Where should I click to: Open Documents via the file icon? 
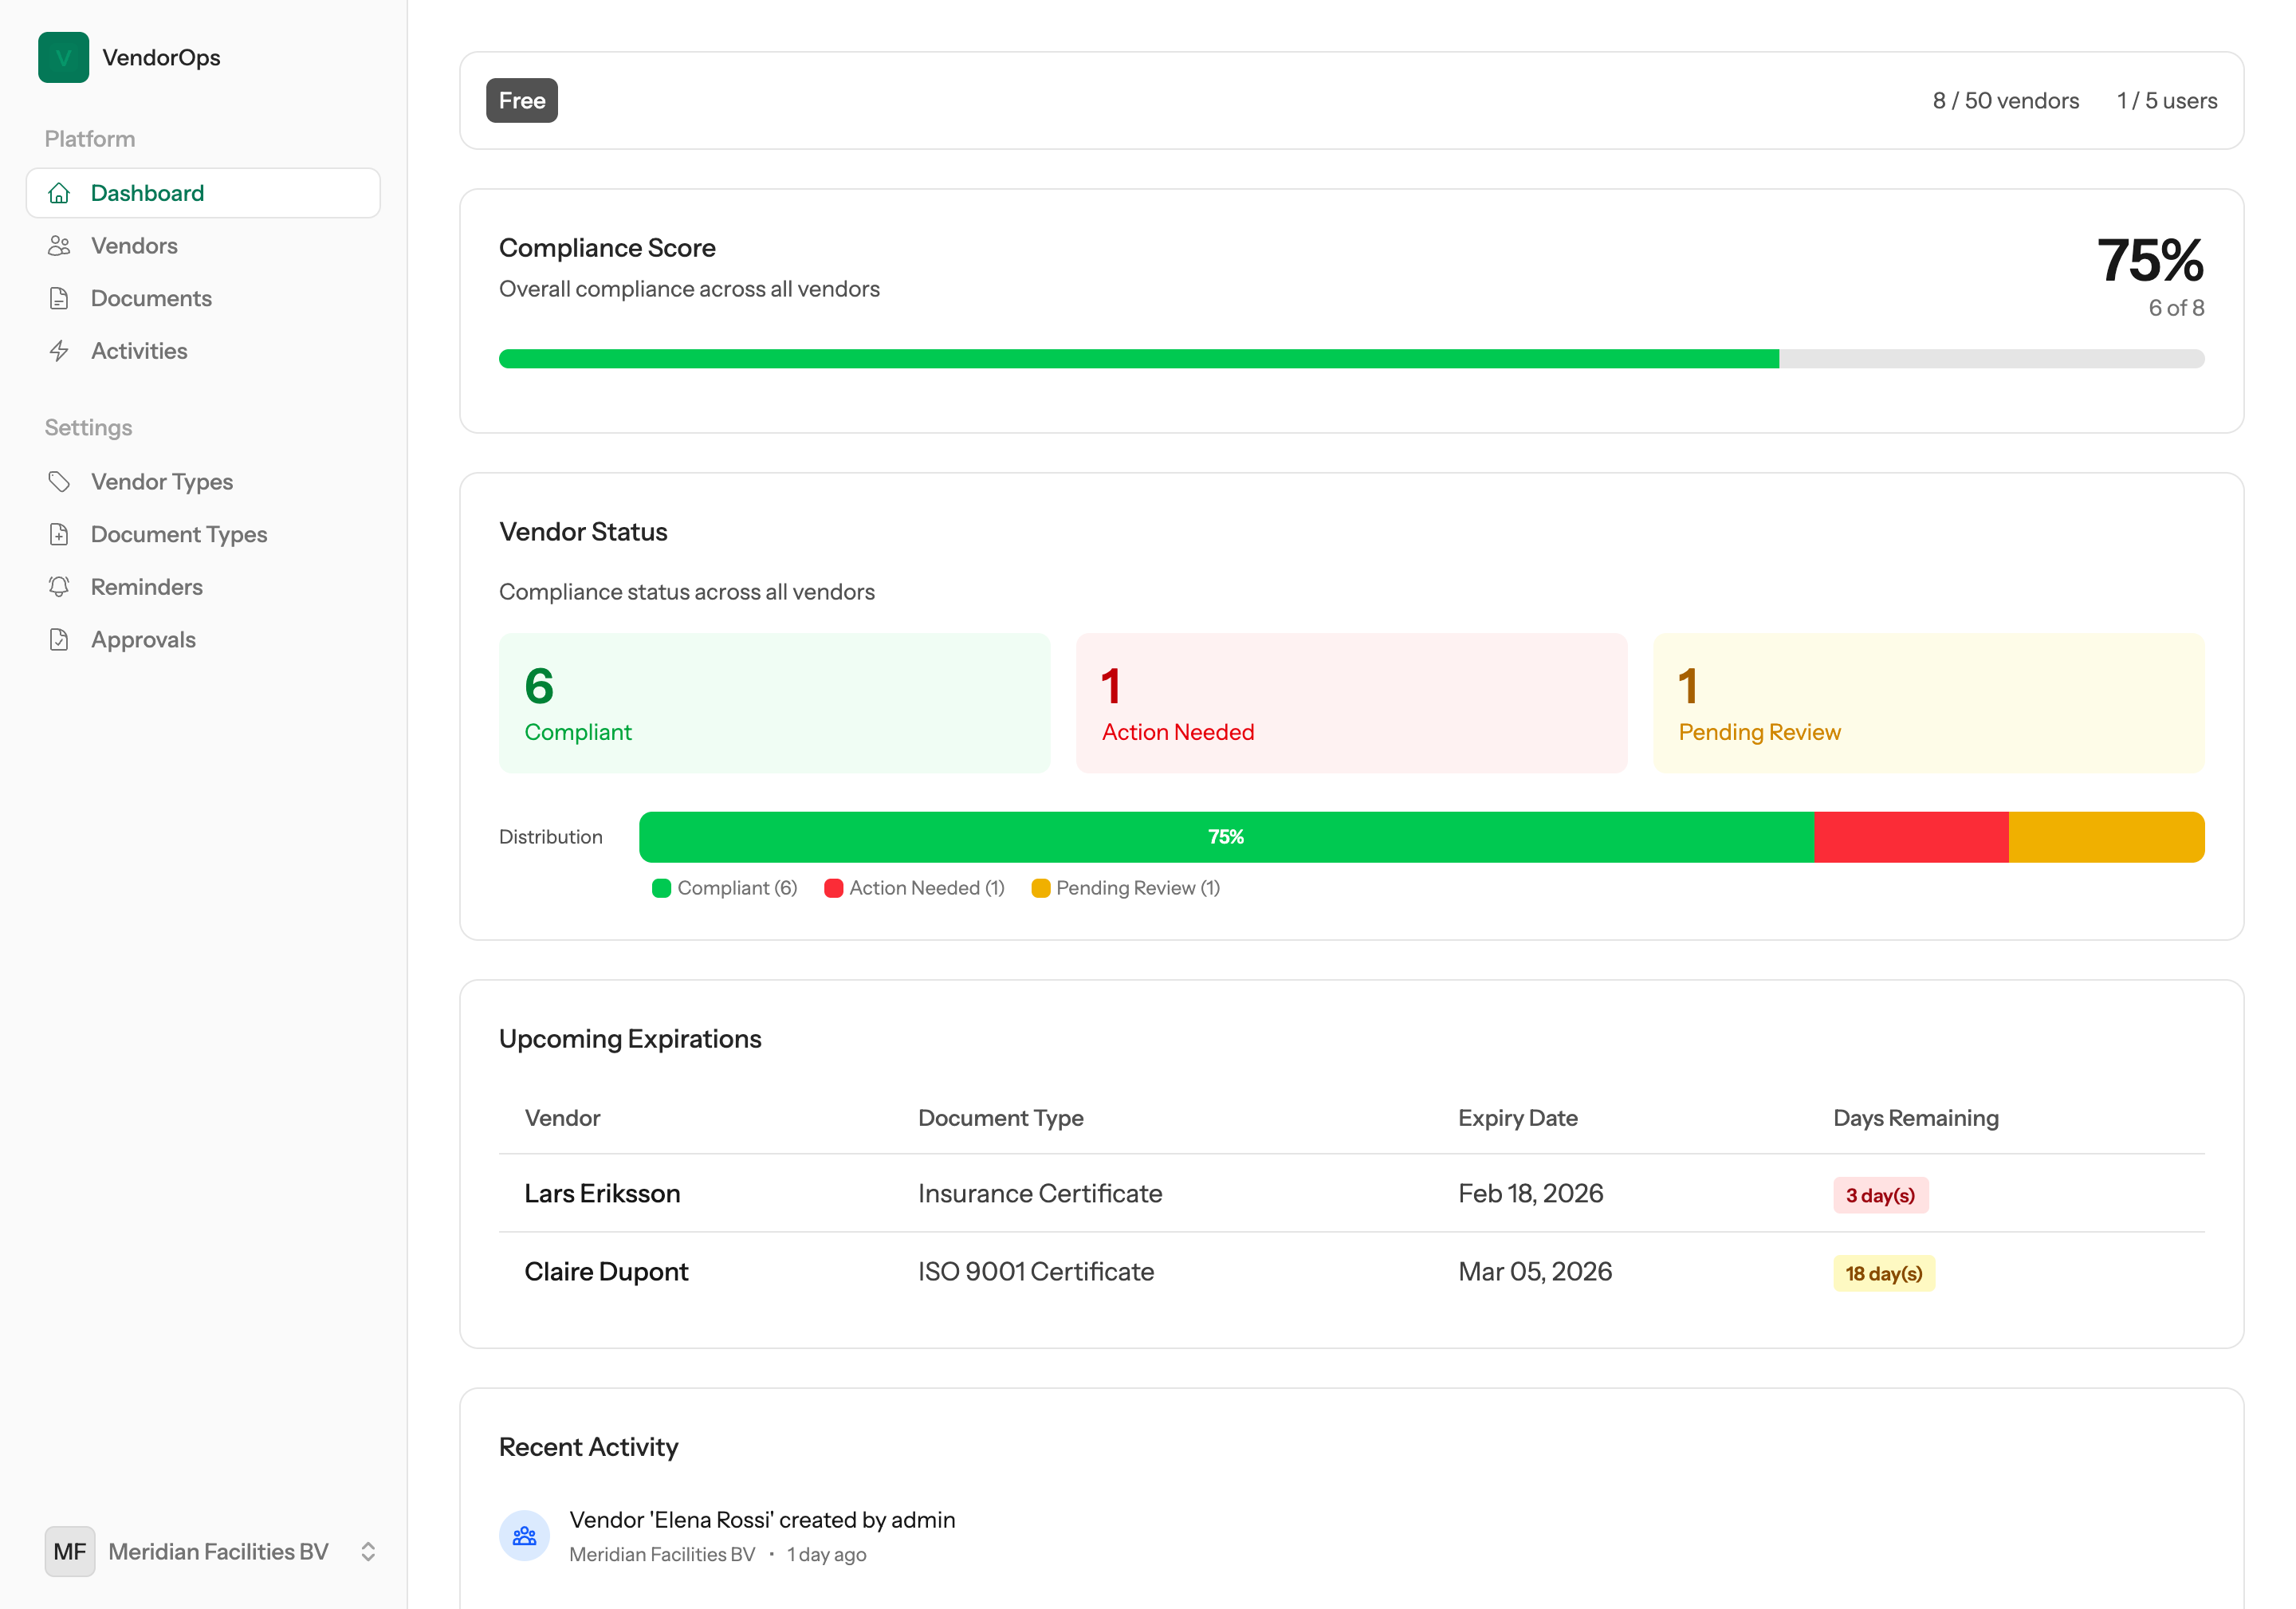pos(60,298)
